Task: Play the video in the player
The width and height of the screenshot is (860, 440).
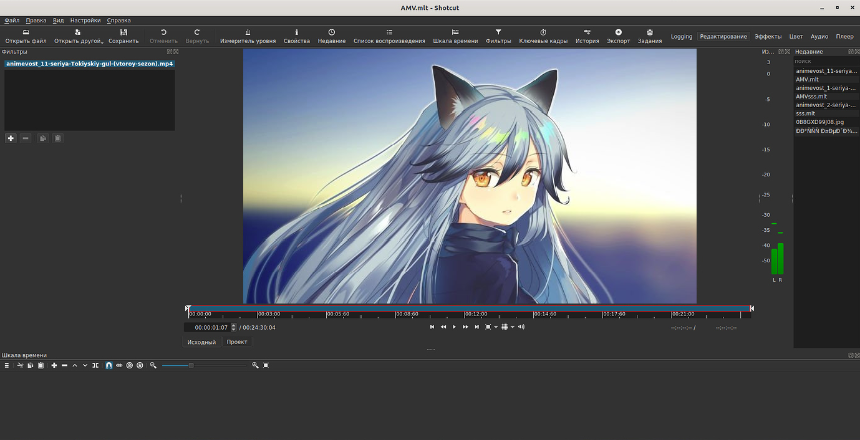Action: tap(454, 327)
